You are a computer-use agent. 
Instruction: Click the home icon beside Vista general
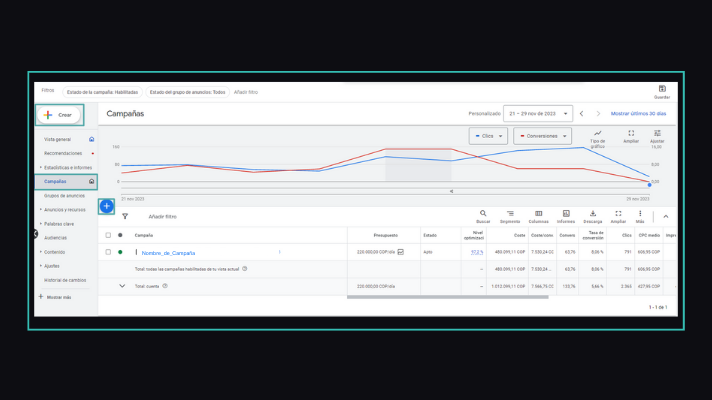pyautogui.click(x=92, y=139)
